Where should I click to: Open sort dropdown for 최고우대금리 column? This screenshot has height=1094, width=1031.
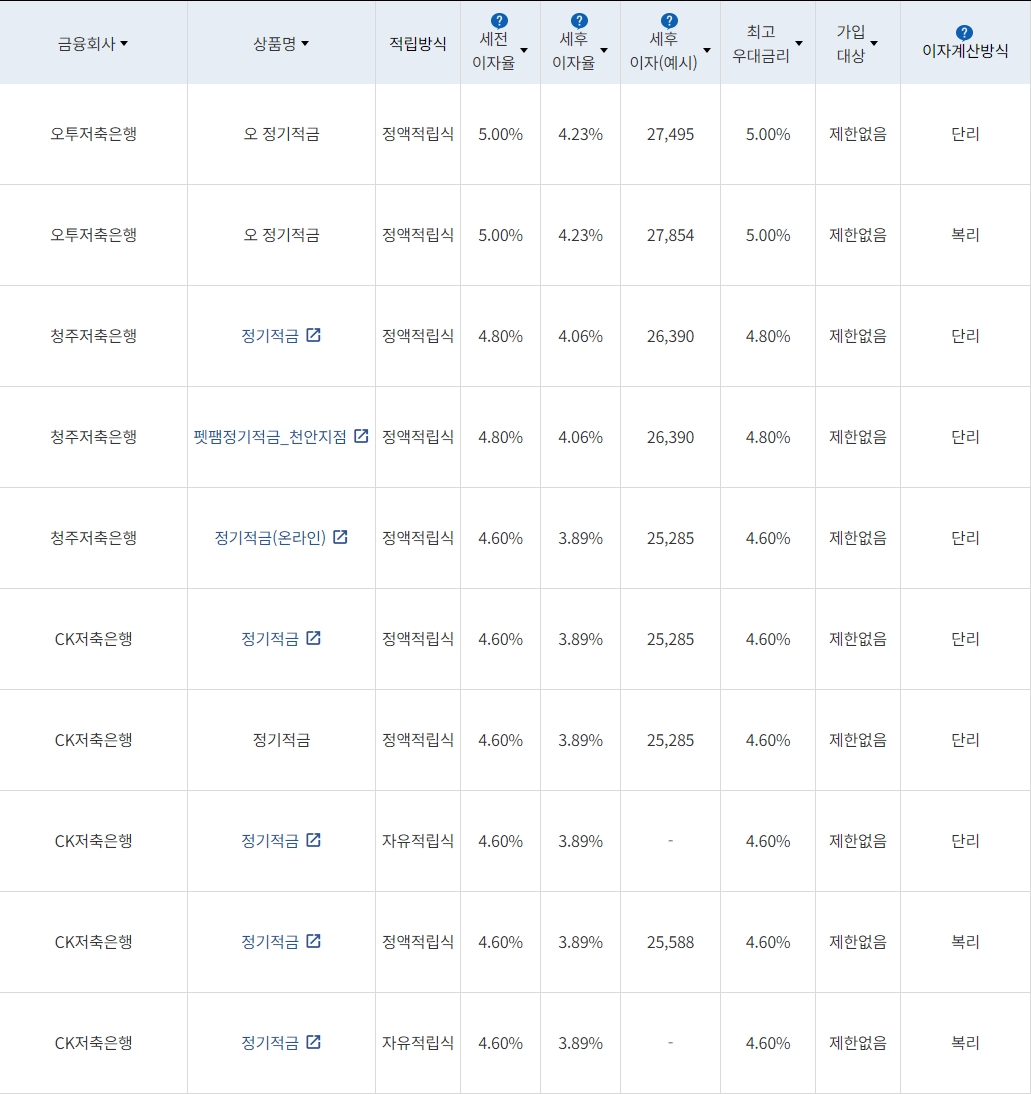tap(798, 43)
